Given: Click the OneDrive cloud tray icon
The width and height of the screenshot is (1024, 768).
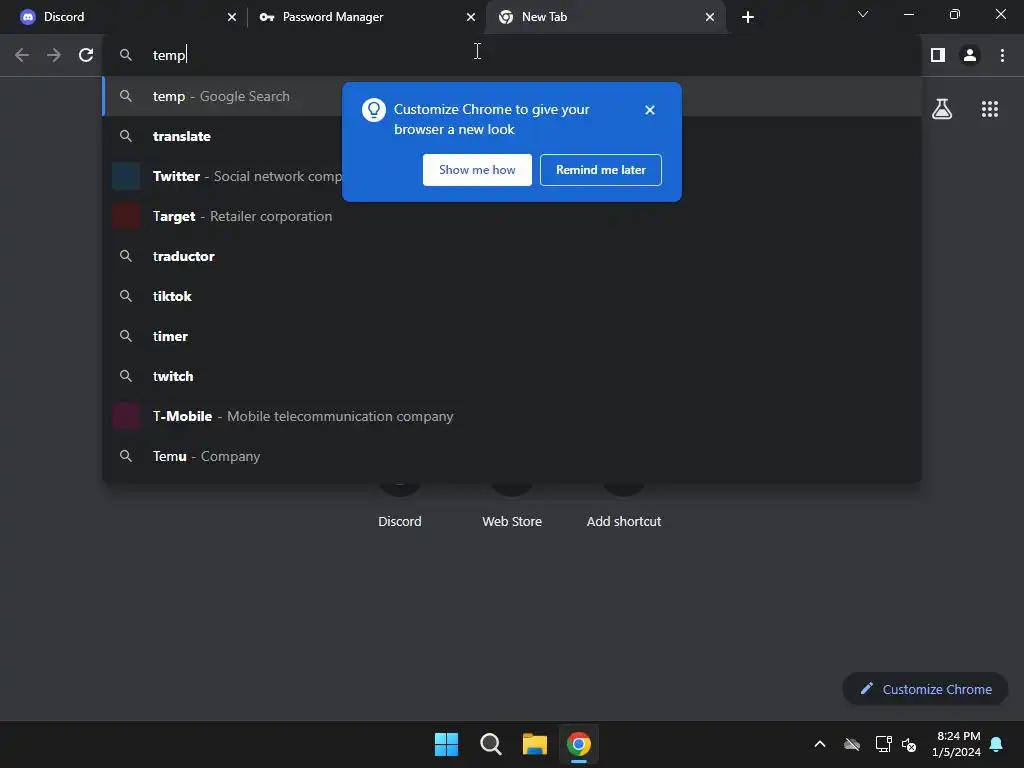Looking at the screenshot, I should click(x=852, y=744).
